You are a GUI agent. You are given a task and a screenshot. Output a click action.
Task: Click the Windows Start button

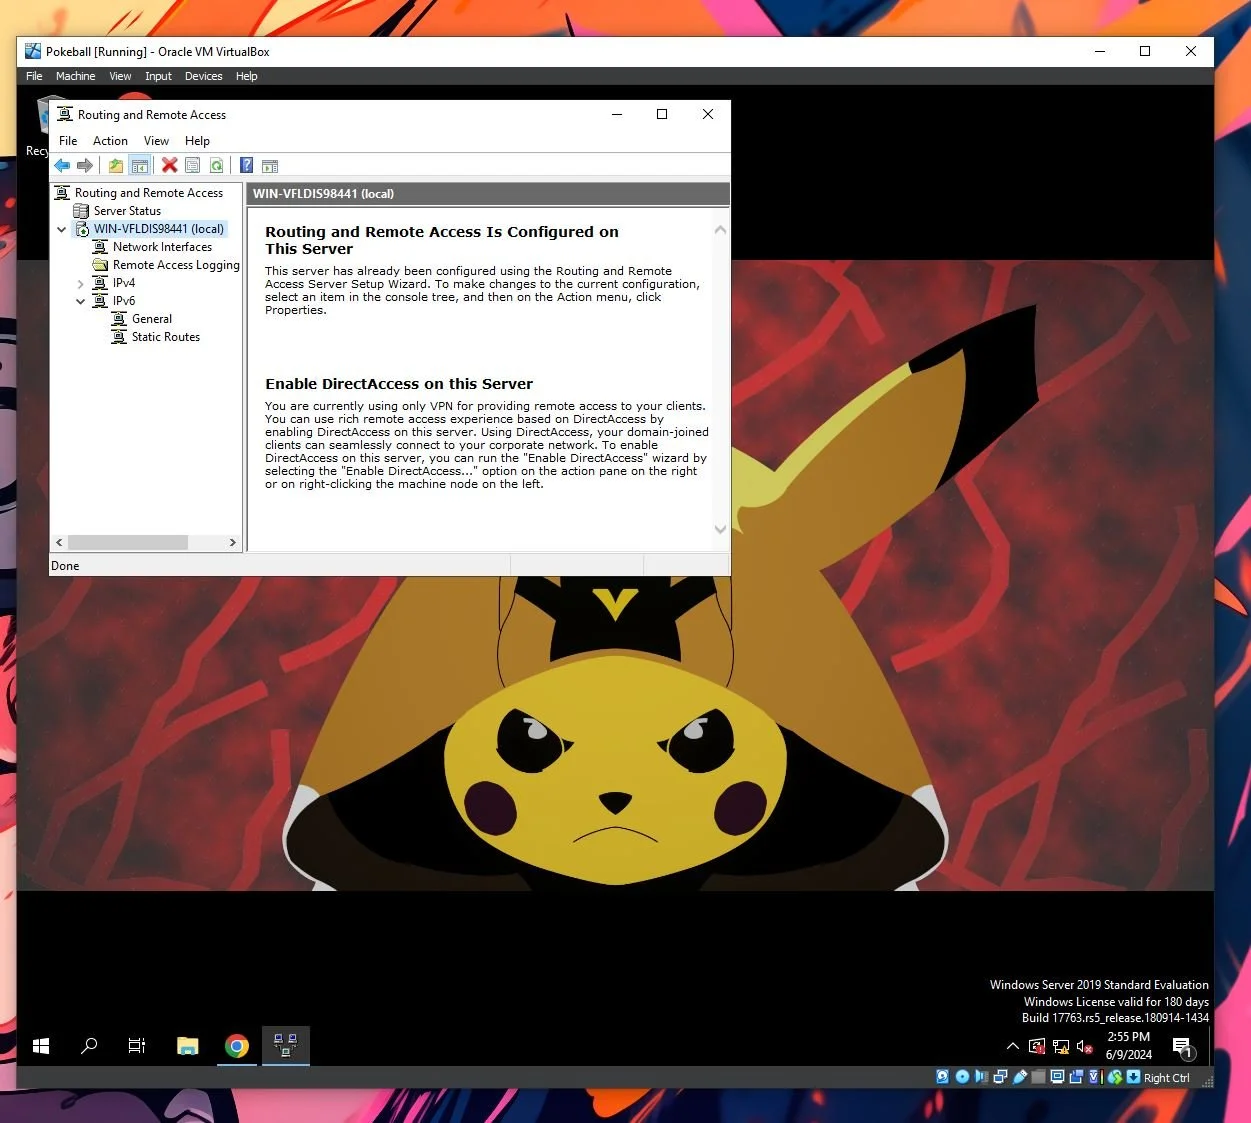tap(41, 1046)
